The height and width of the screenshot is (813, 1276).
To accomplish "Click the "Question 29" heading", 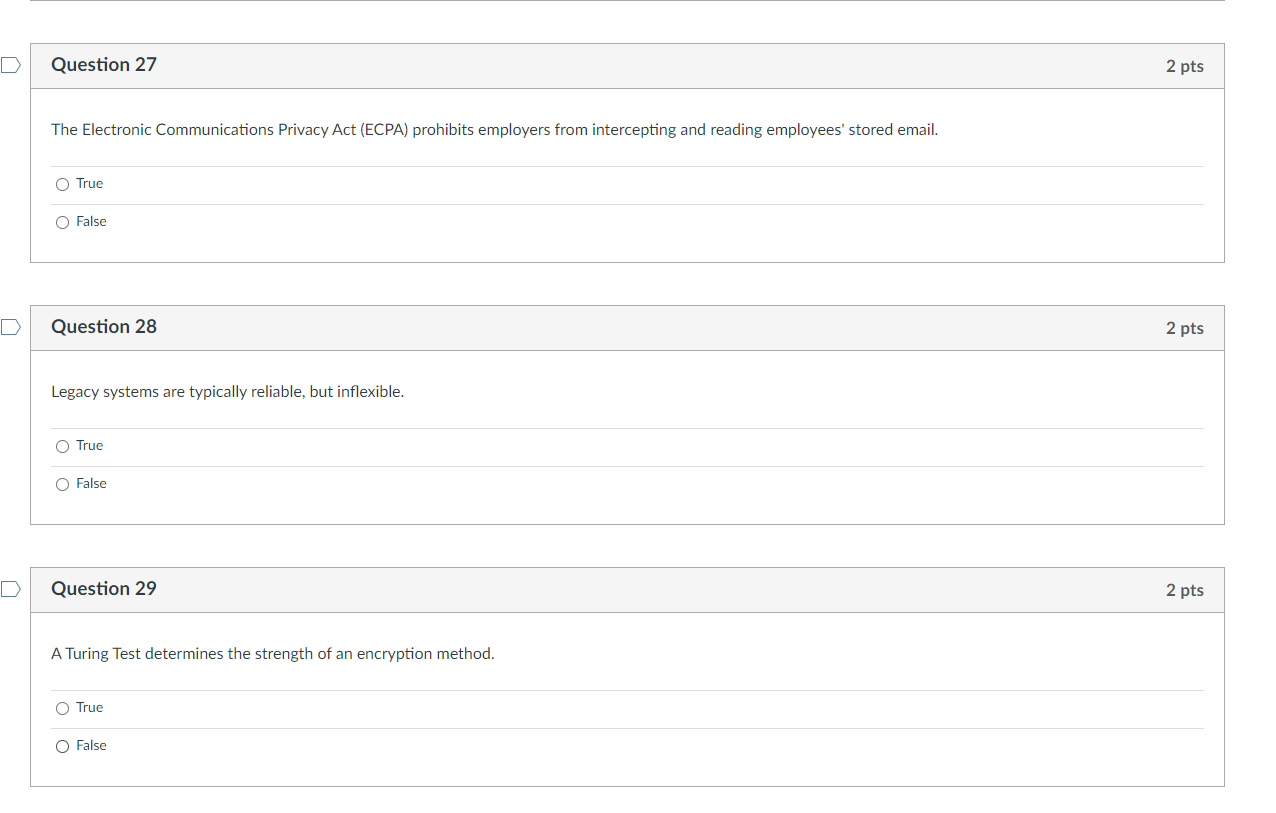I will [x=104, y=589].
